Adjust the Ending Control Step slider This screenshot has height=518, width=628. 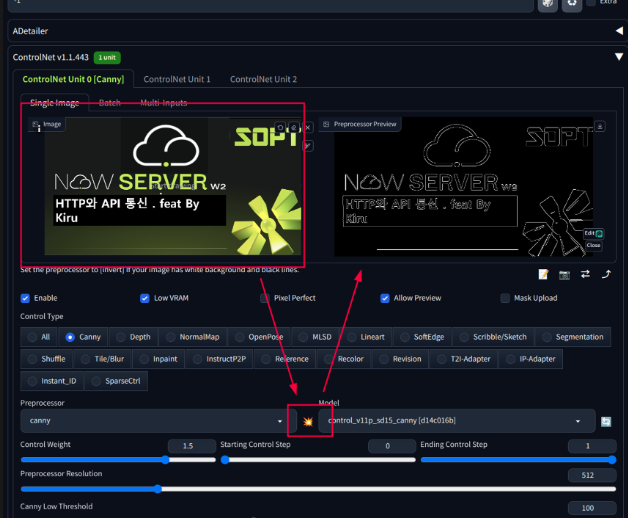518,460
